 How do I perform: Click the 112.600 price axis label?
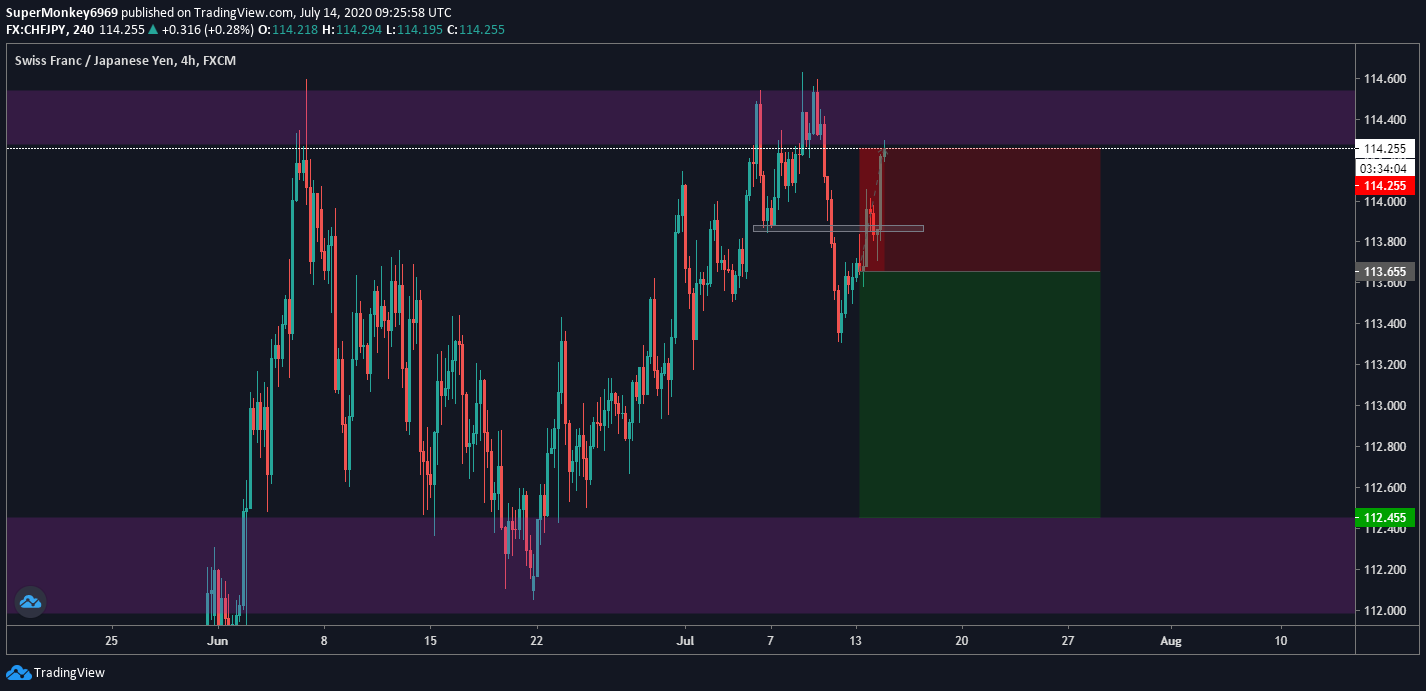click(x=1384, y=488)
